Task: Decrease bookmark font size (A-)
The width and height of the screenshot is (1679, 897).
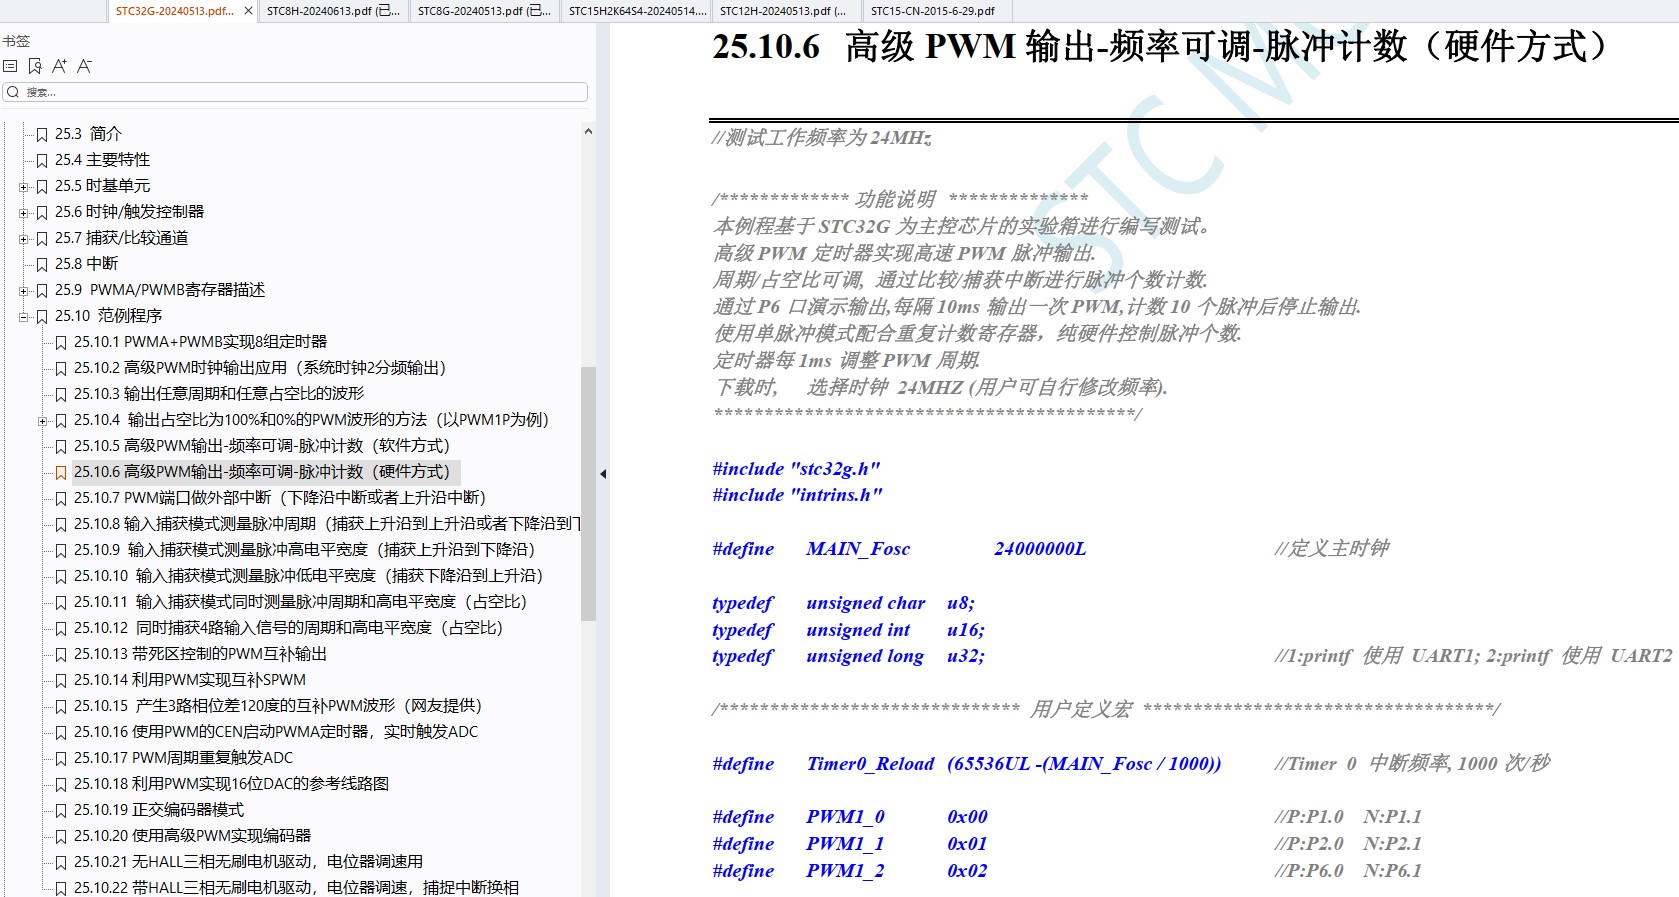Action: [84, 66]
